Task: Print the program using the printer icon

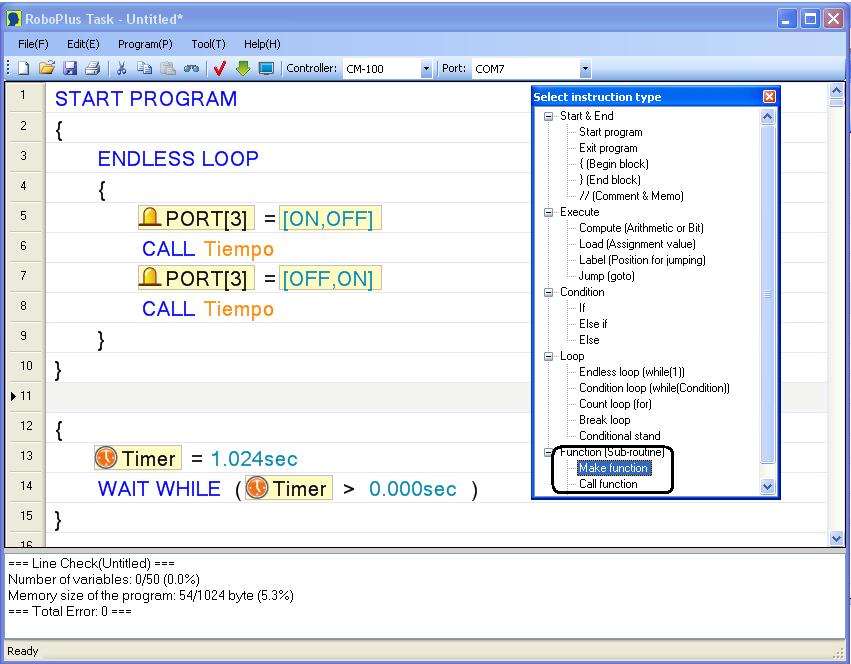Action: [x=93, y=68]
